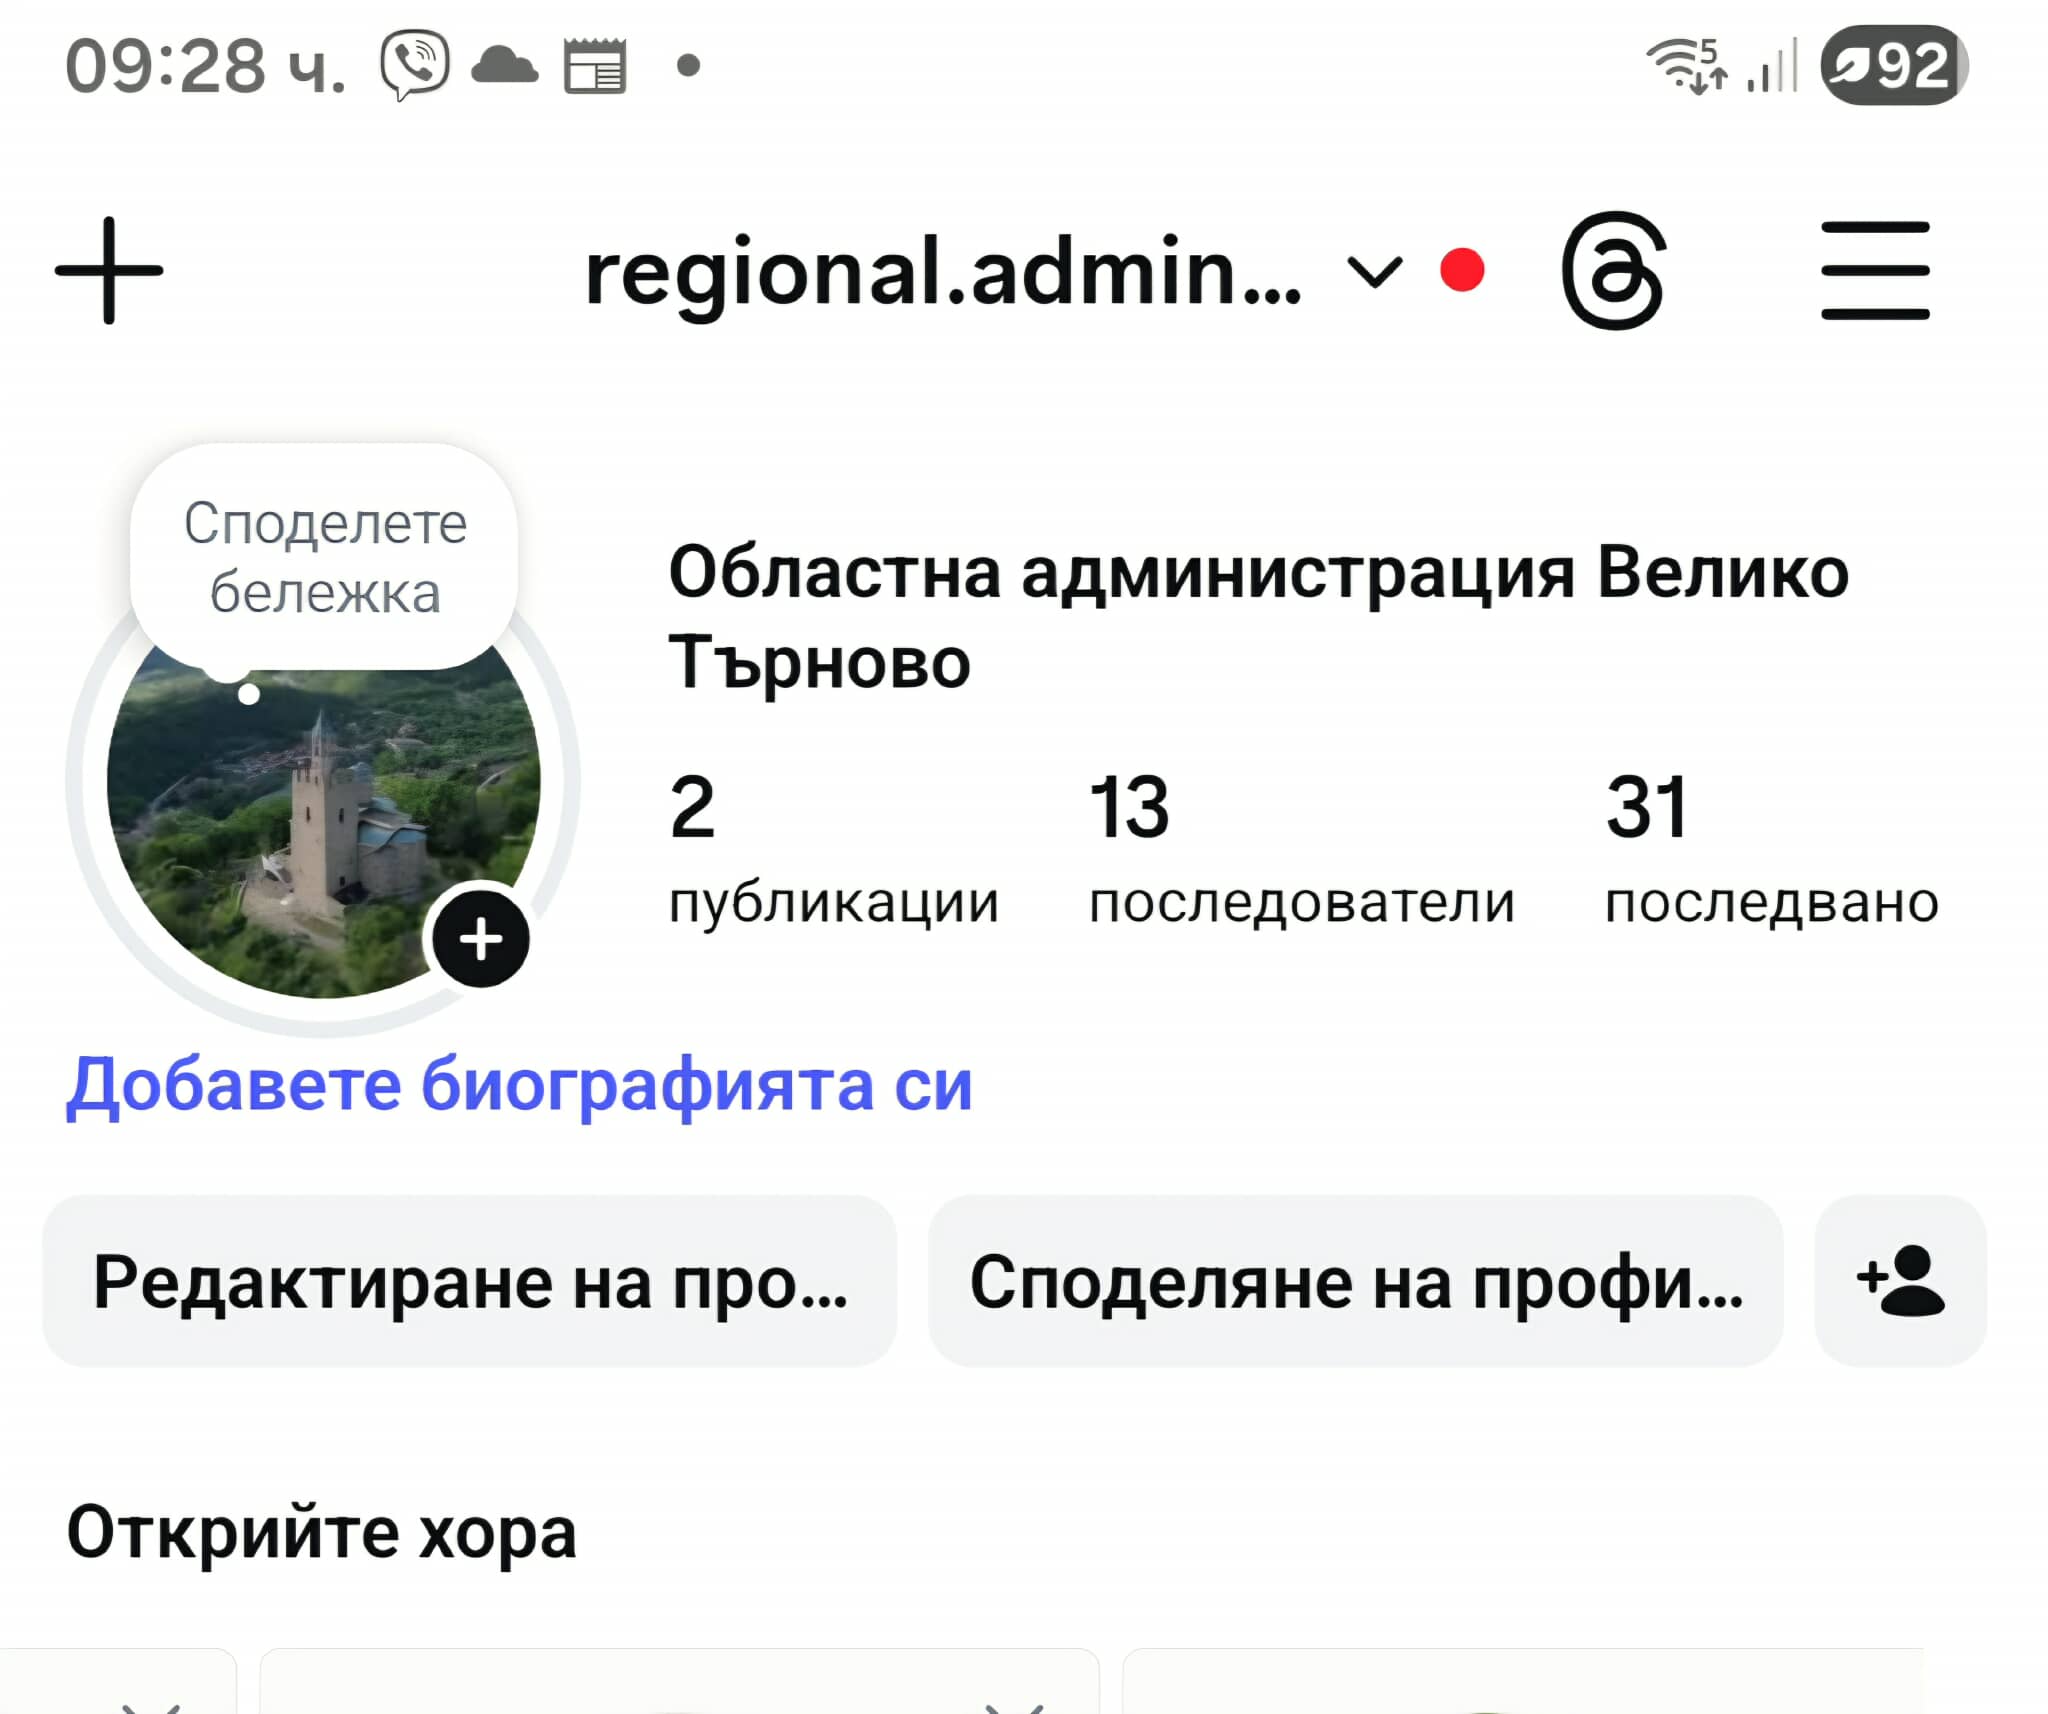Tap the Споделете бележка note bubble
The width and height of the screenshot is (2048, 1714).
[324, 557]
